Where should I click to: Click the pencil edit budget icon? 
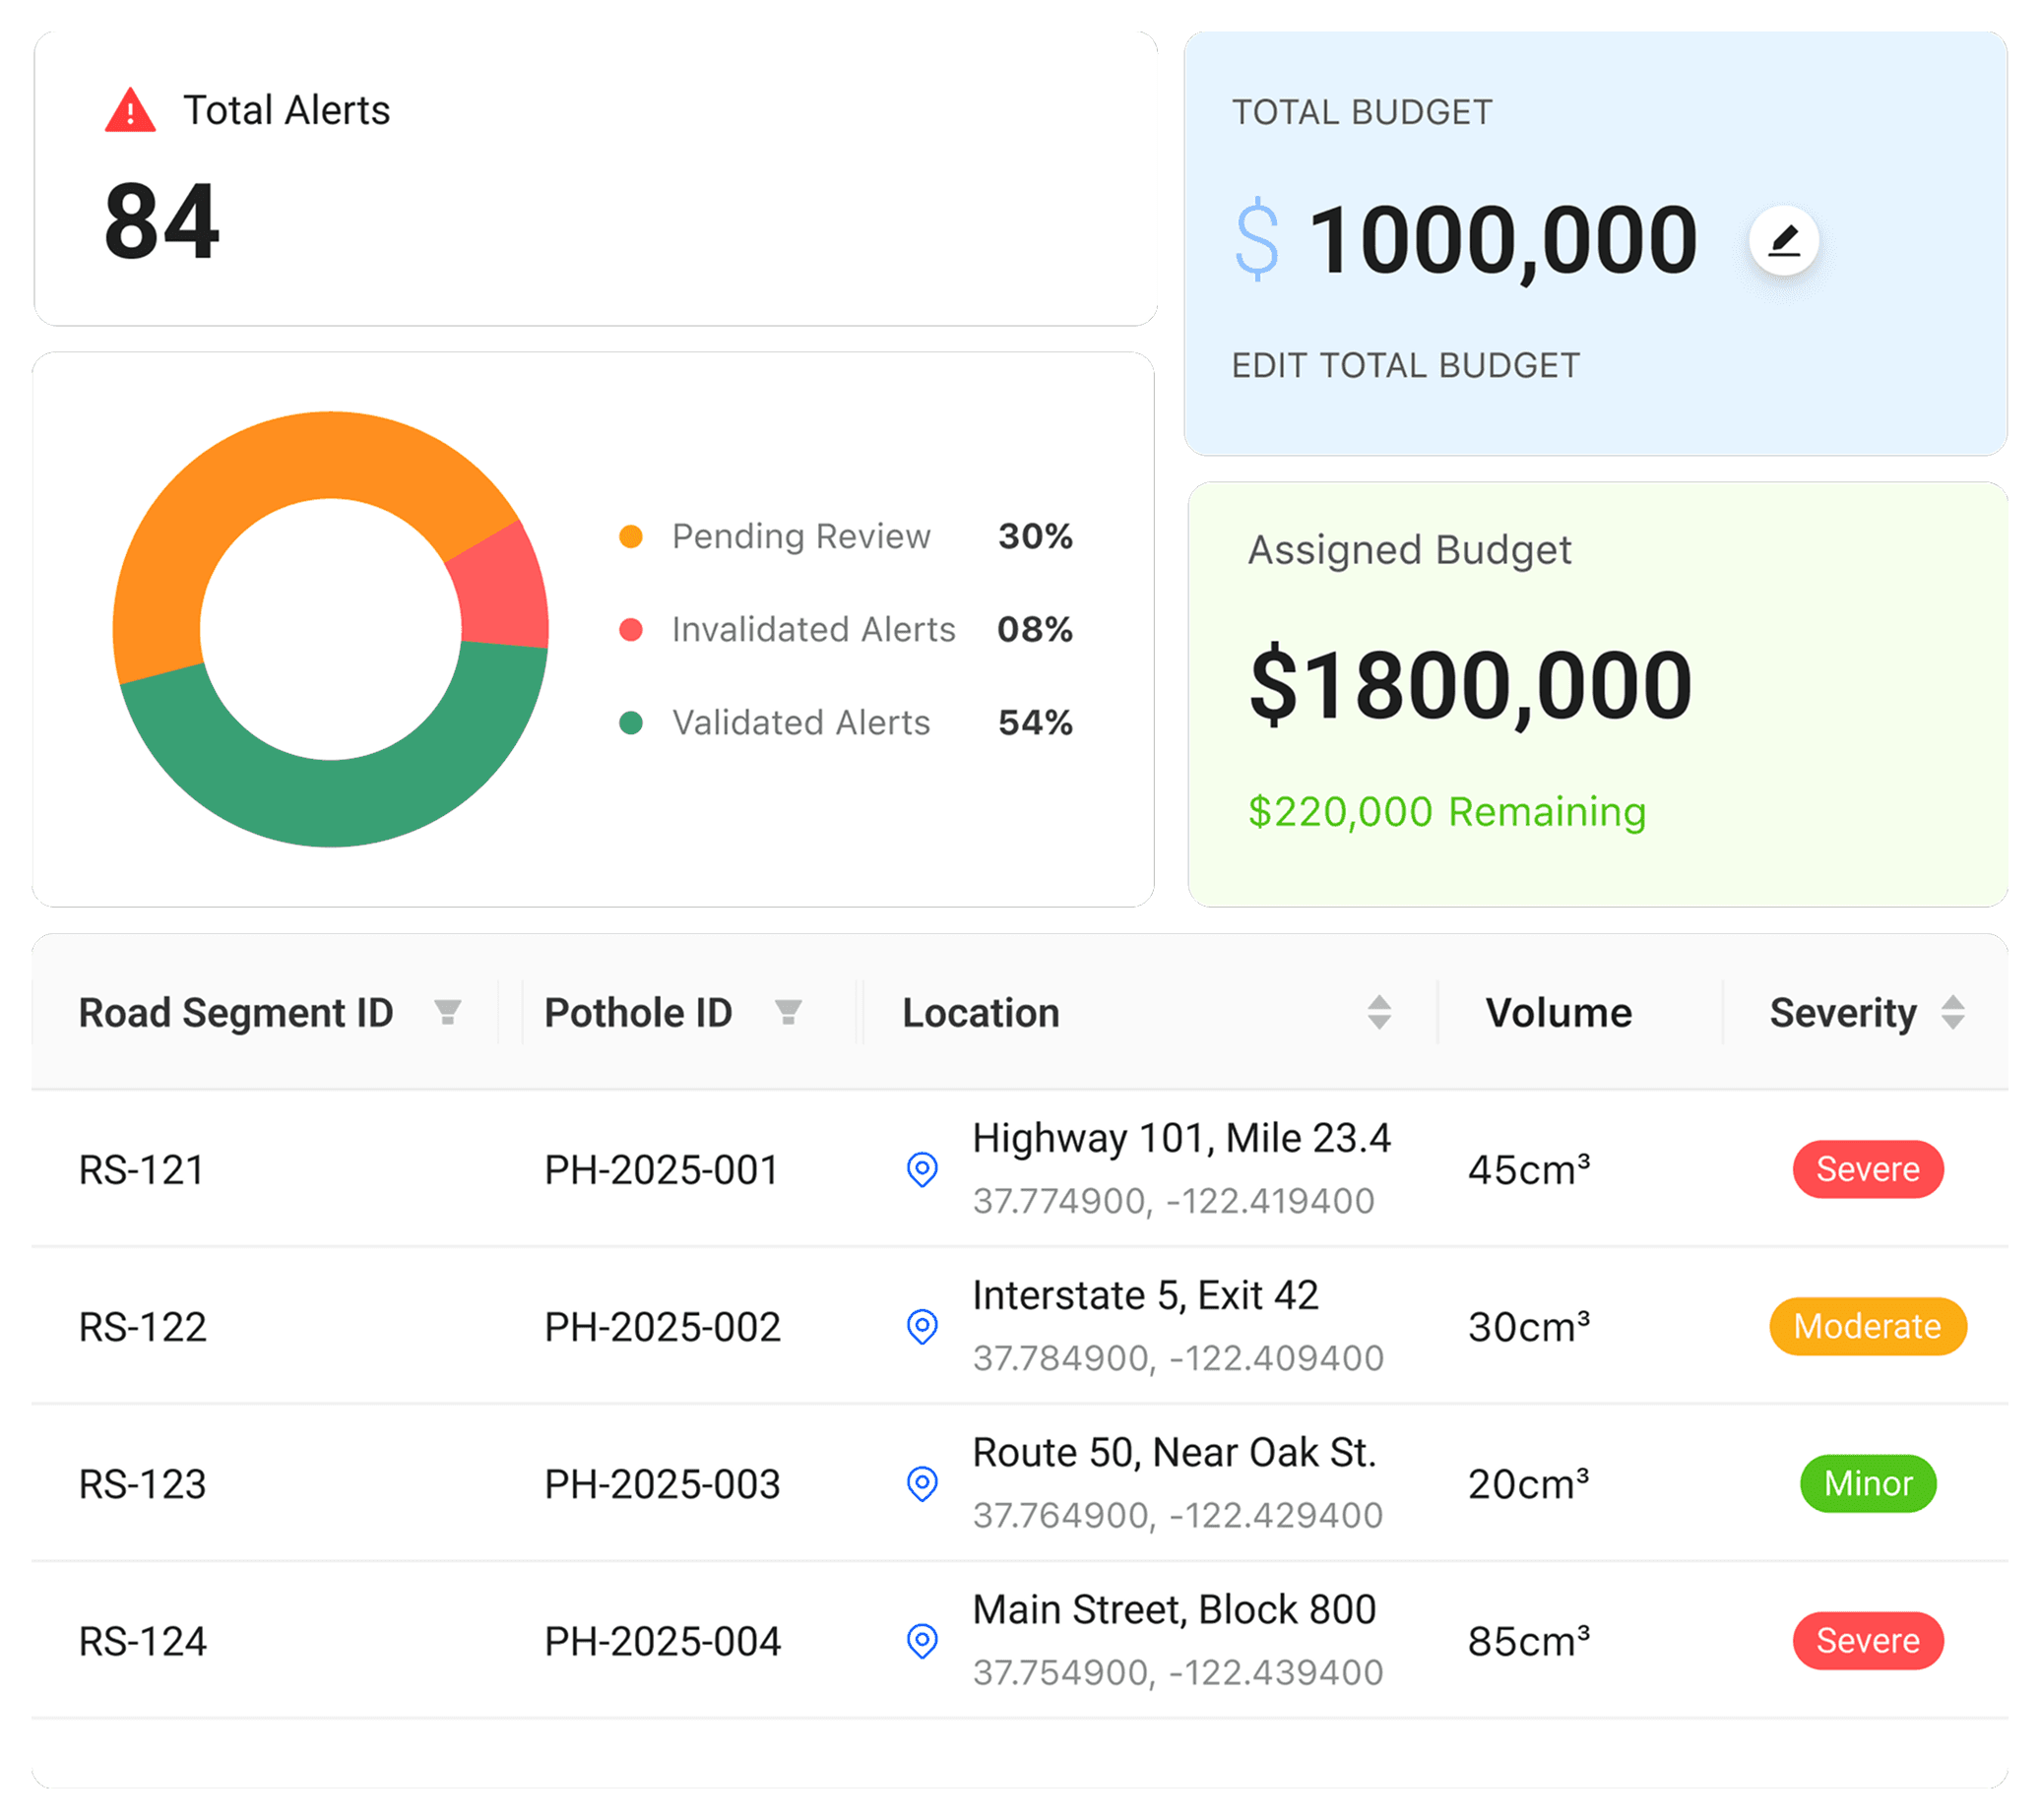(x=1783, y=240)
